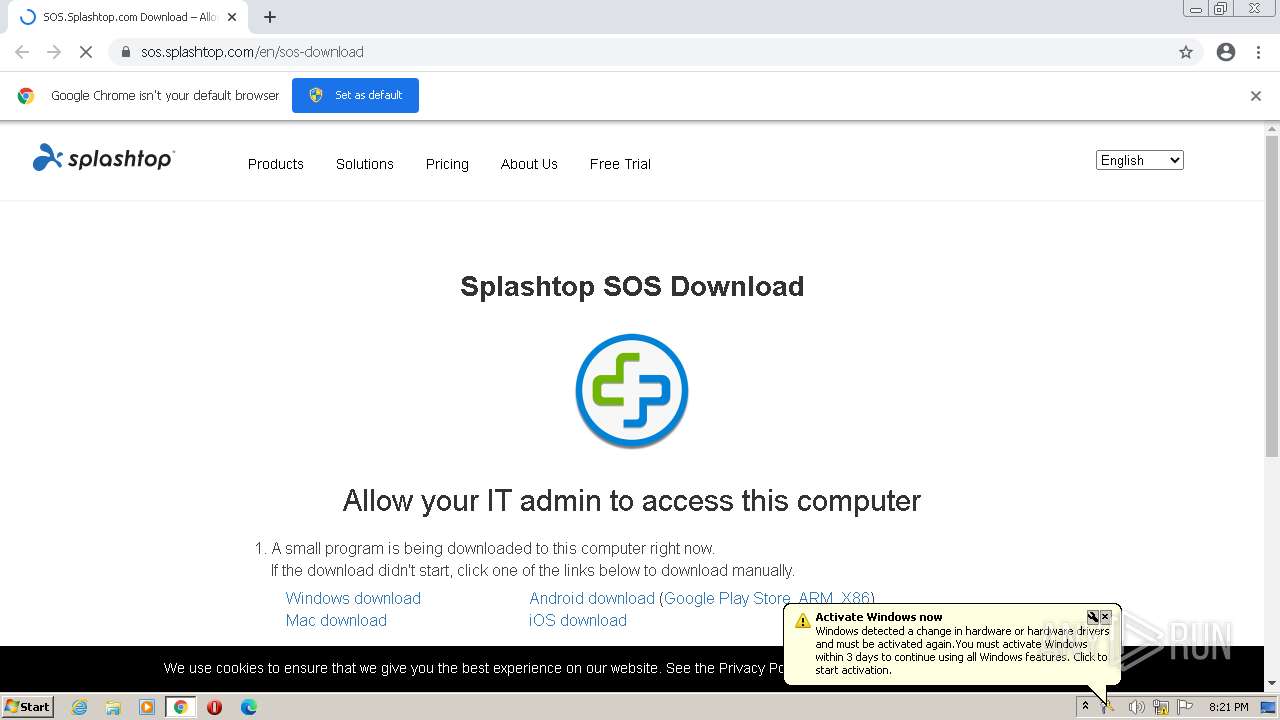Click the scrollbar down arrow
Screen dimensions: 1280x720
click(1272, 684)
